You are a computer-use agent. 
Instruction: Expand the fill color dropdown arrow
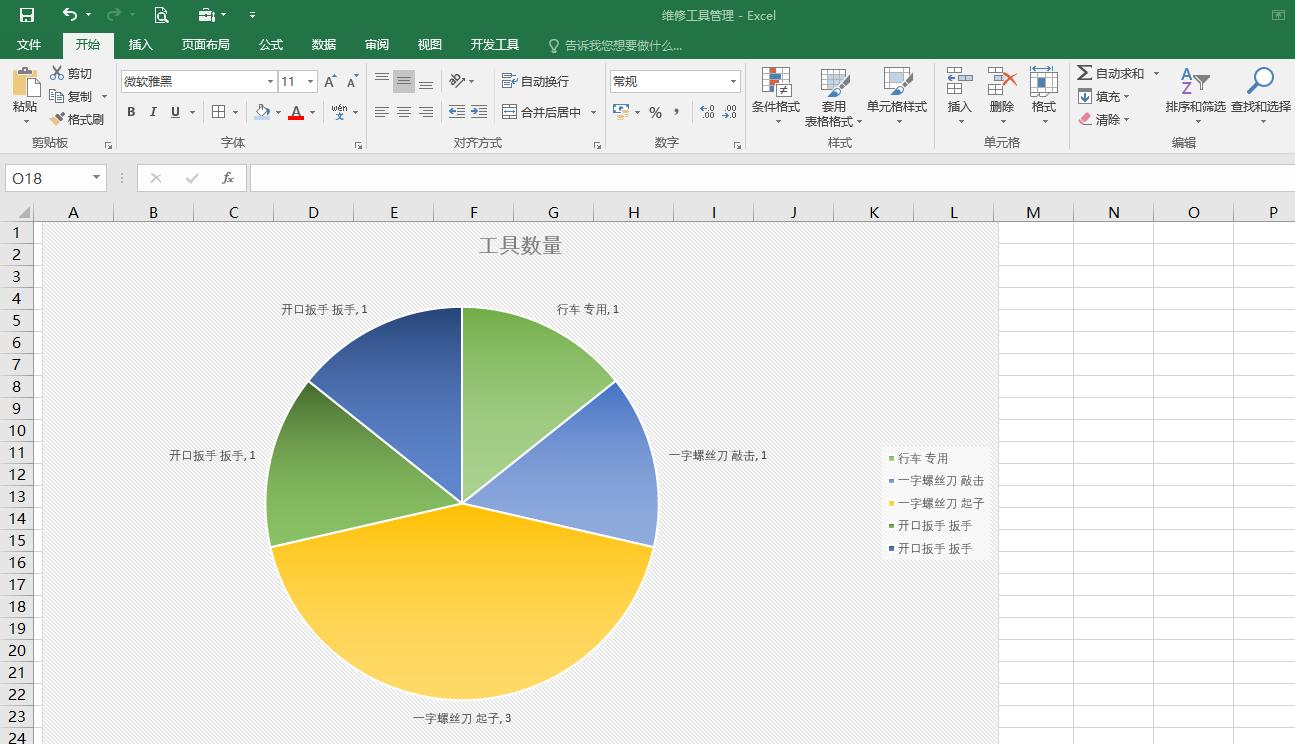(277, 111)
